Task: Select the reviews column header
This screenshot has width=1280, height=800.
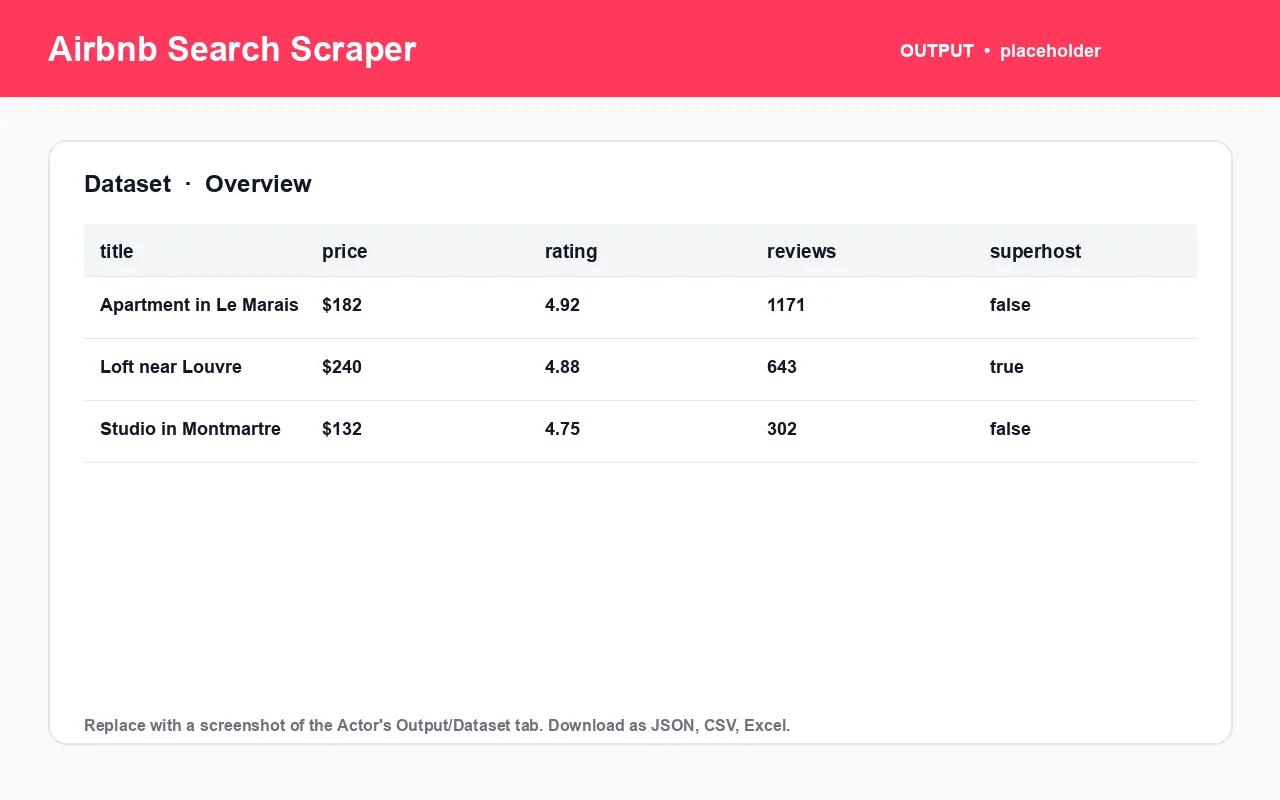Action: 801,251
